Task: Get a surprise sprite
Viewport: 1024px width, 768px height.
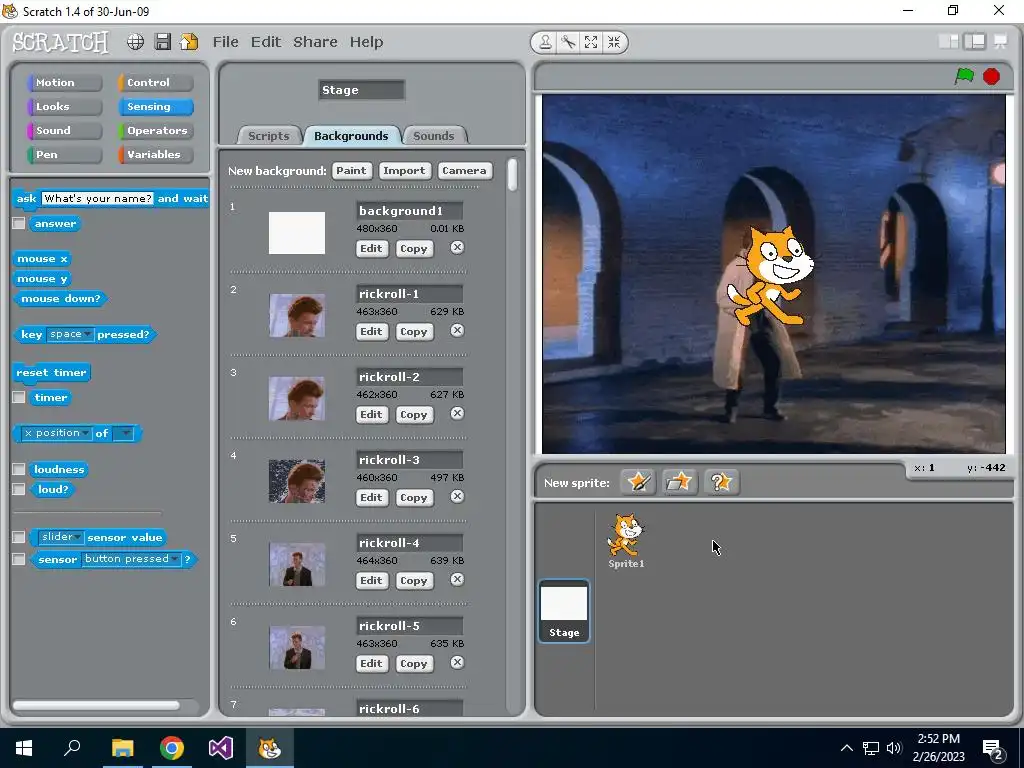Action: coord(721,483)
